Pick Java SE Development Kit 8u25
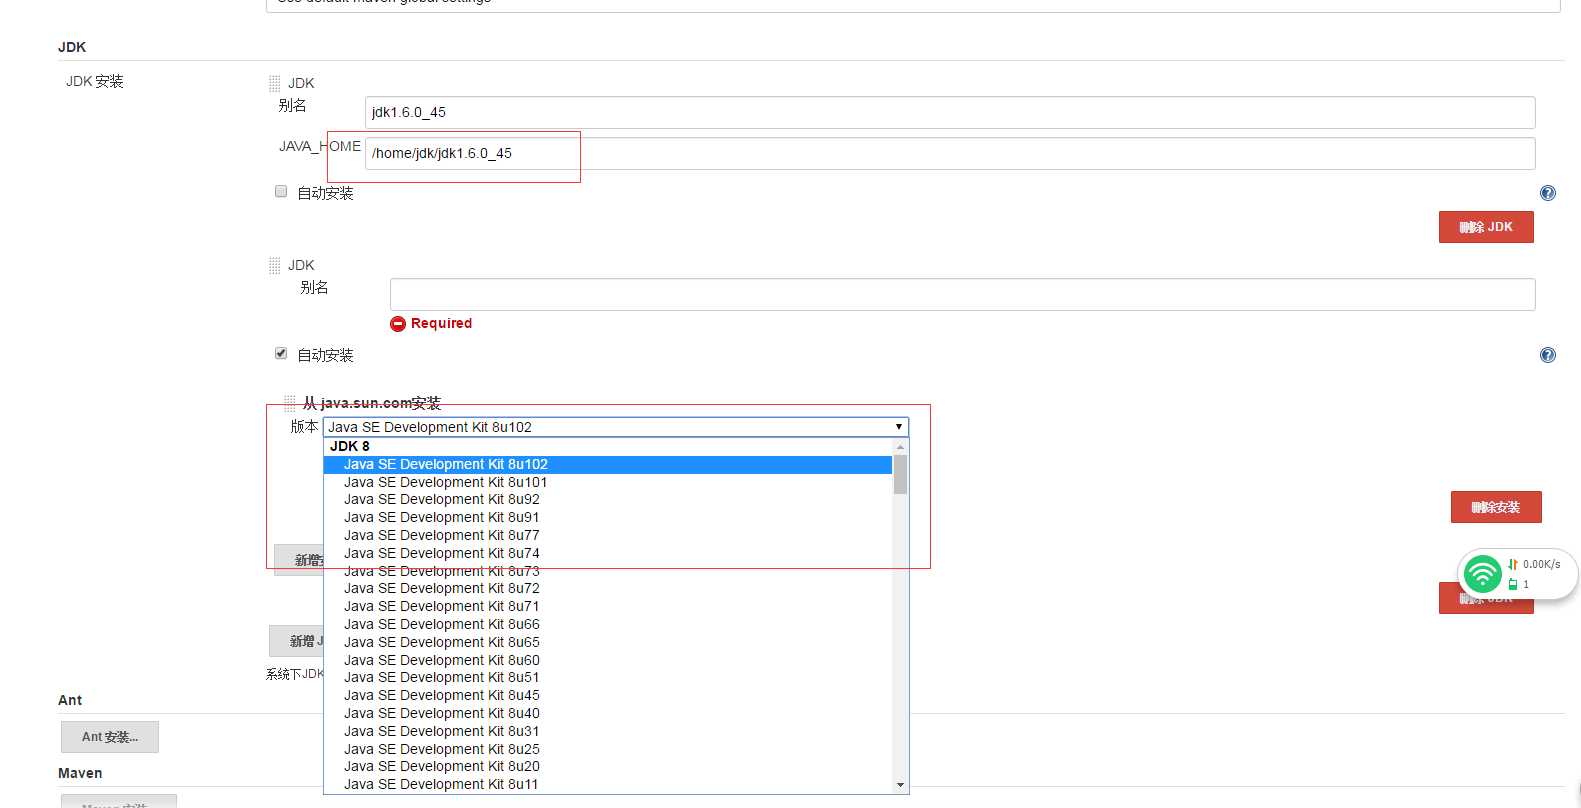 pos(608,749)
